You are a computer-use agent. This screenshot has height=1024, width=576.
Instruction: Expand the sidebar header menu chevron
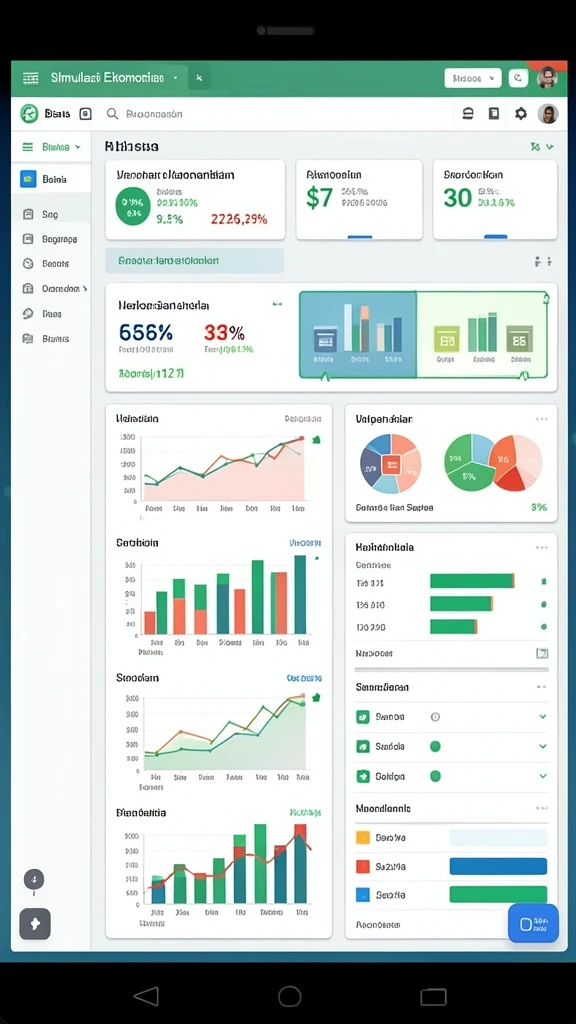[x=78, y=147]
